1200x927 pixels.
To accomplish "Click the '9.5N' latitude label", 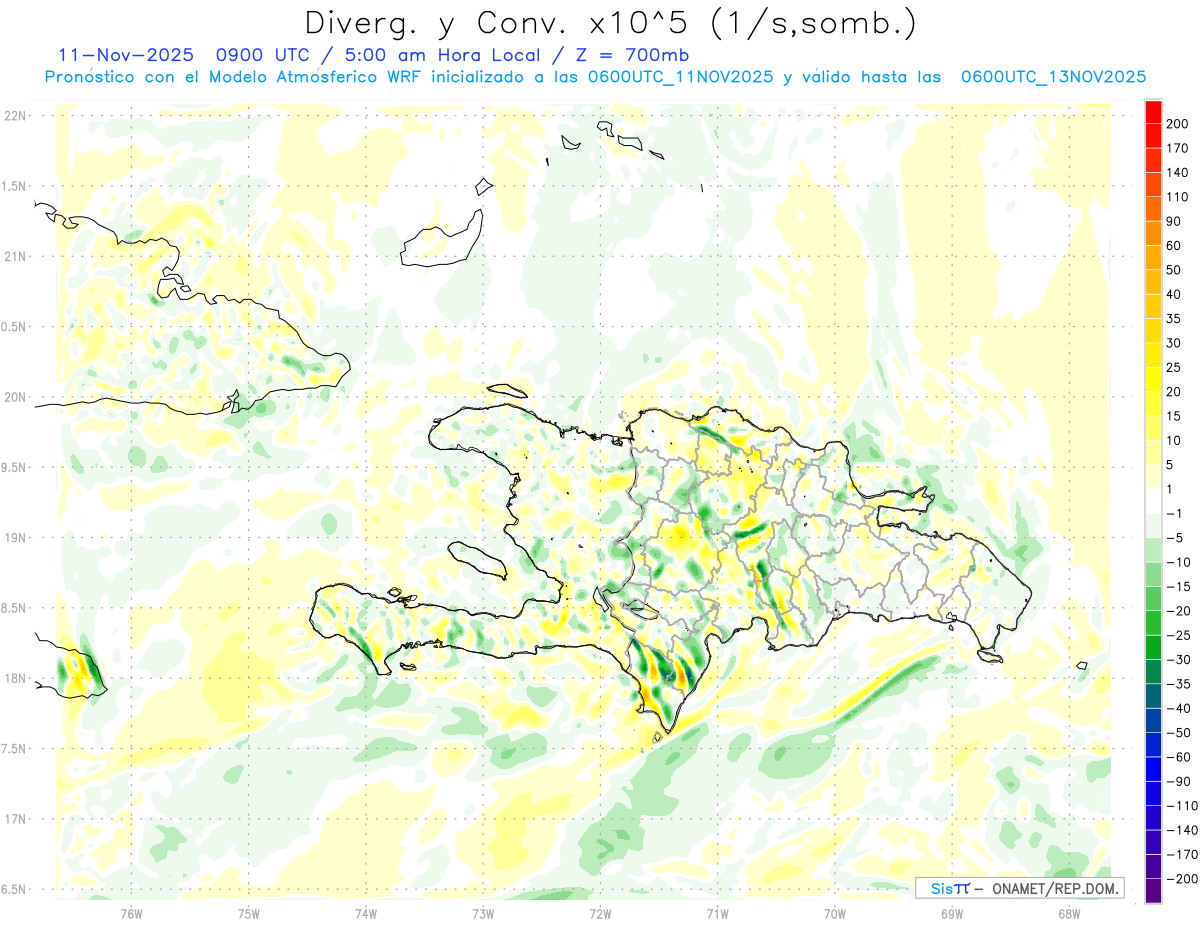I will tap(14, 467).
